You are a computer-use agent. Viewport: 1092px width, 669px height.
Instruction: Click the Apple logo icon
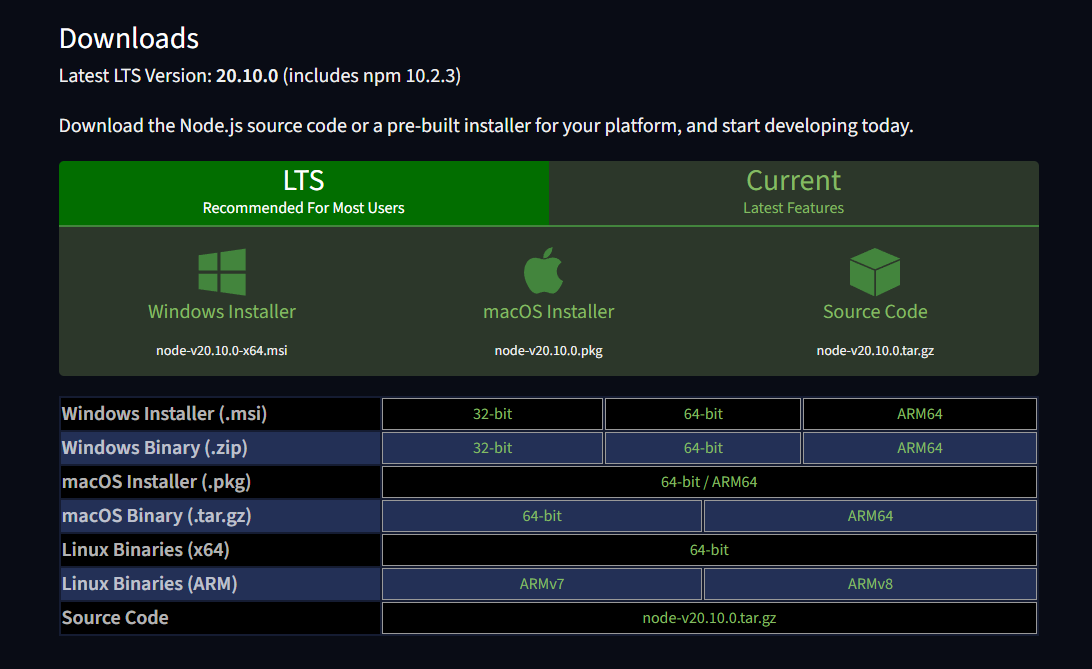[x=543, y=271]
